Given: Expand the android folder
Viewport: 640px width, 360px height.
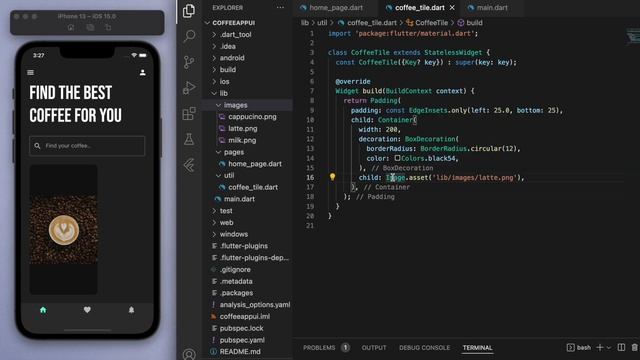Looking at the screenshot, I should tap(214, 58).
